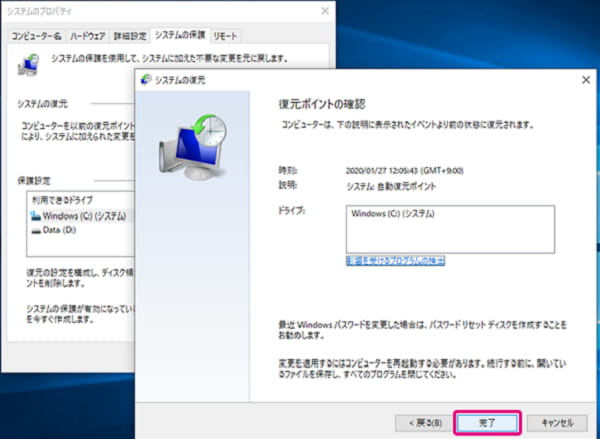This screenshot has width=600, height=439.
Task: Click the システムの保護 tab
Action: click(181, 36)
